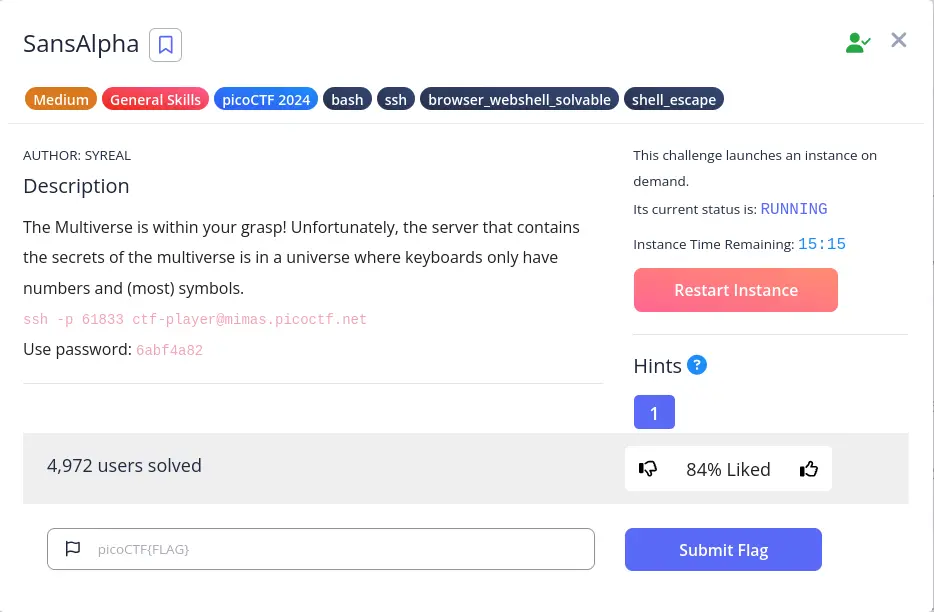
Task: Click the thumbs down dislike icon
Action: (648, 469)
